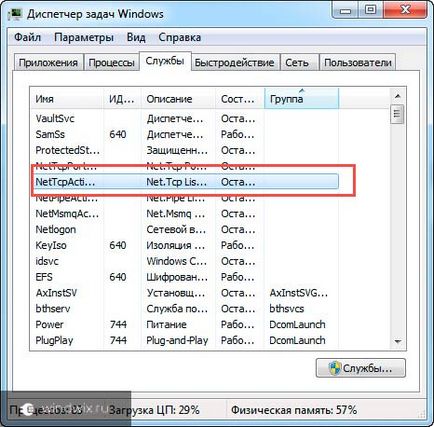
Task: Click the Загрузка ЦП: 29% status
Action: click(154, 410)
